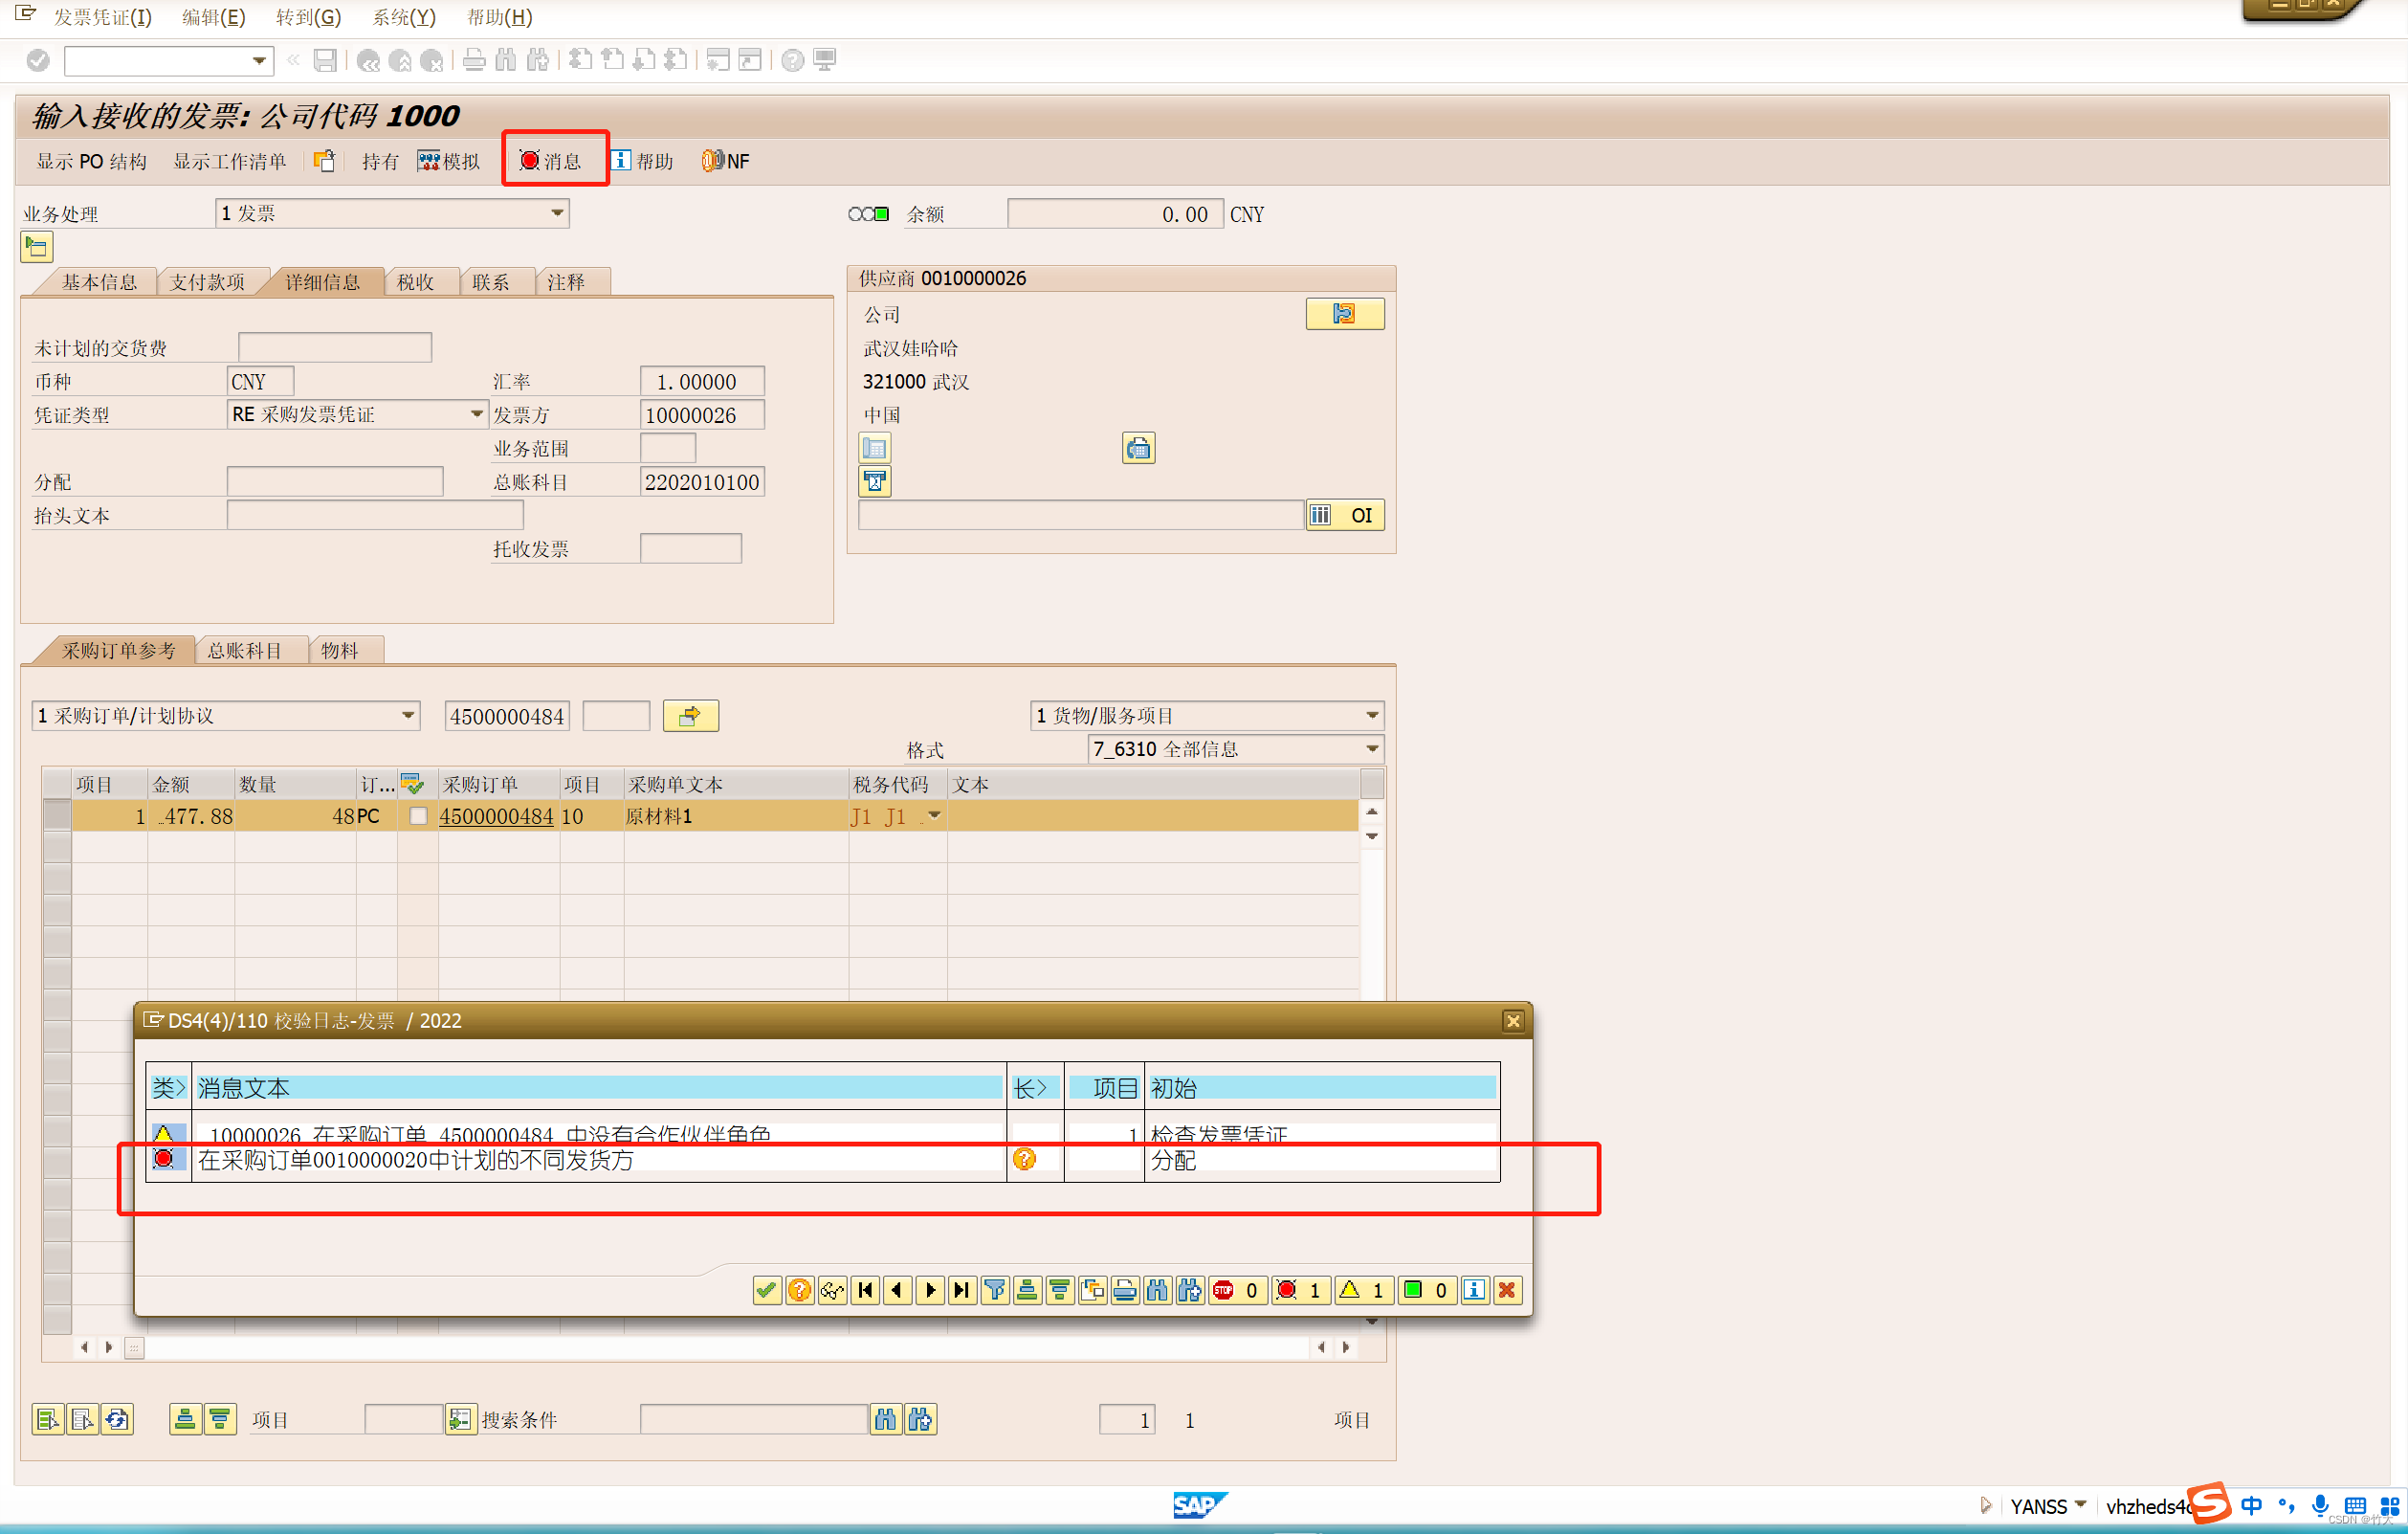Click the NF toolbar icon
2408x1534 pixels.
[x=712, y=161]
